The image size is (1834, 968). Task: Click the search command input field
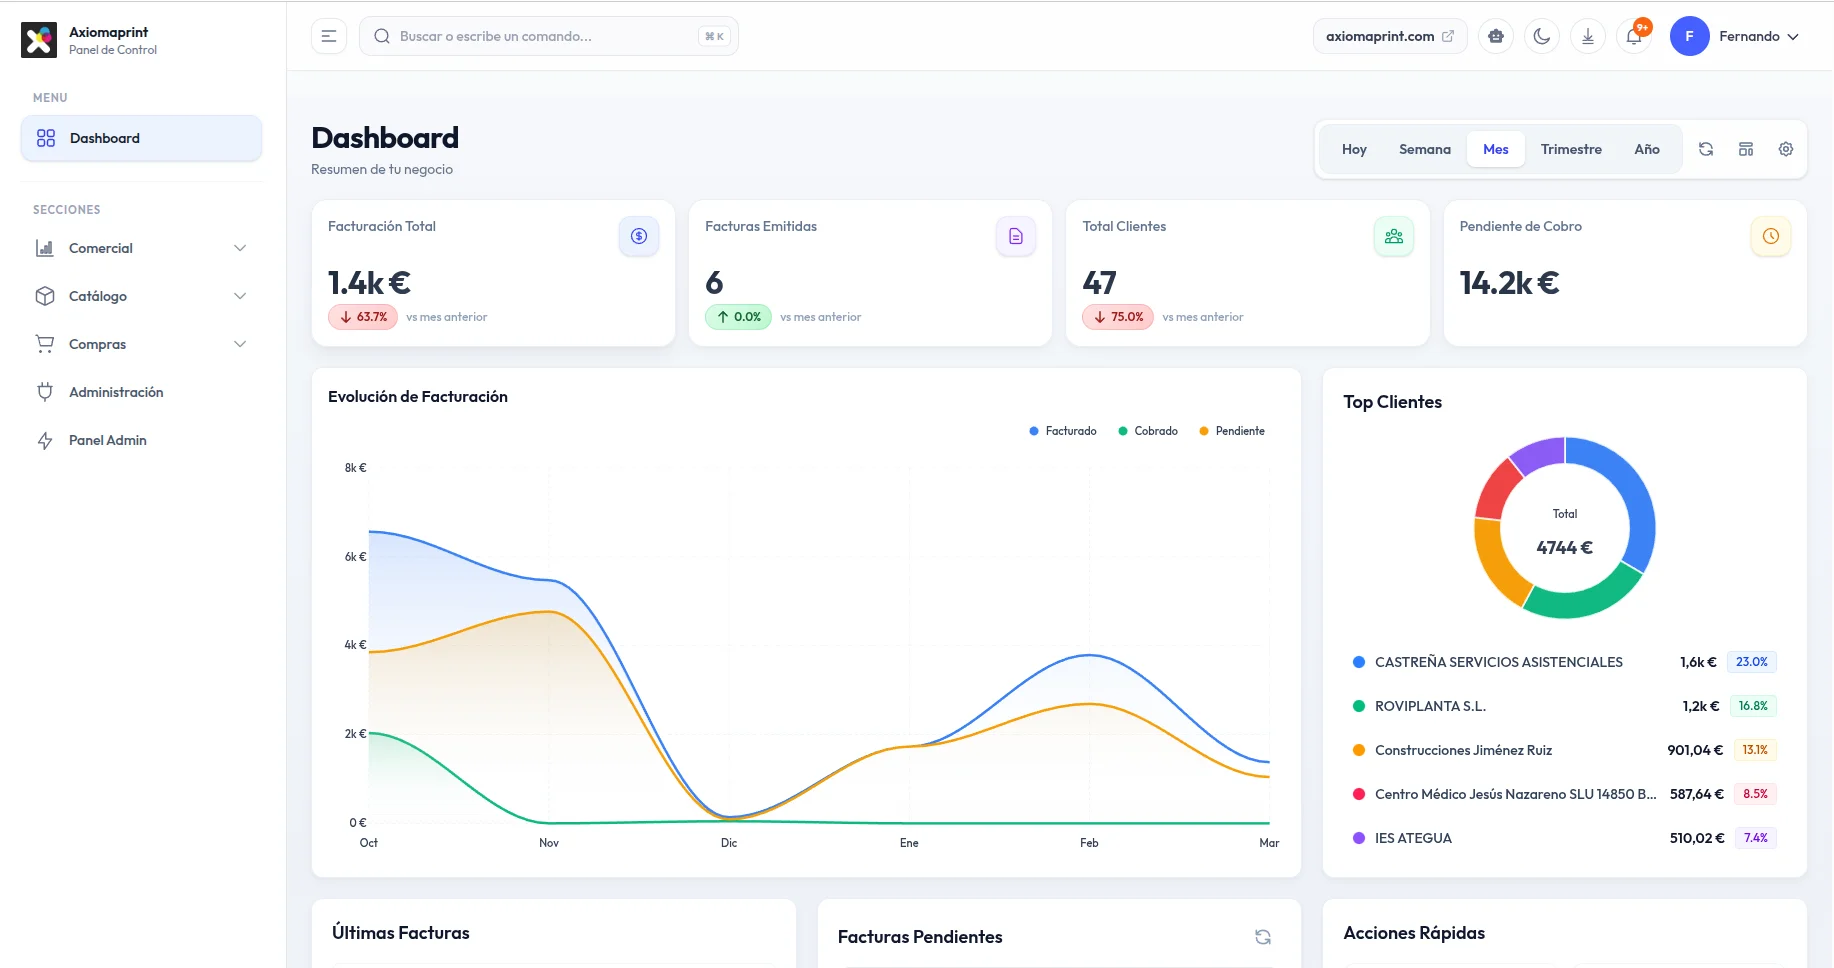tap(548, 35)
